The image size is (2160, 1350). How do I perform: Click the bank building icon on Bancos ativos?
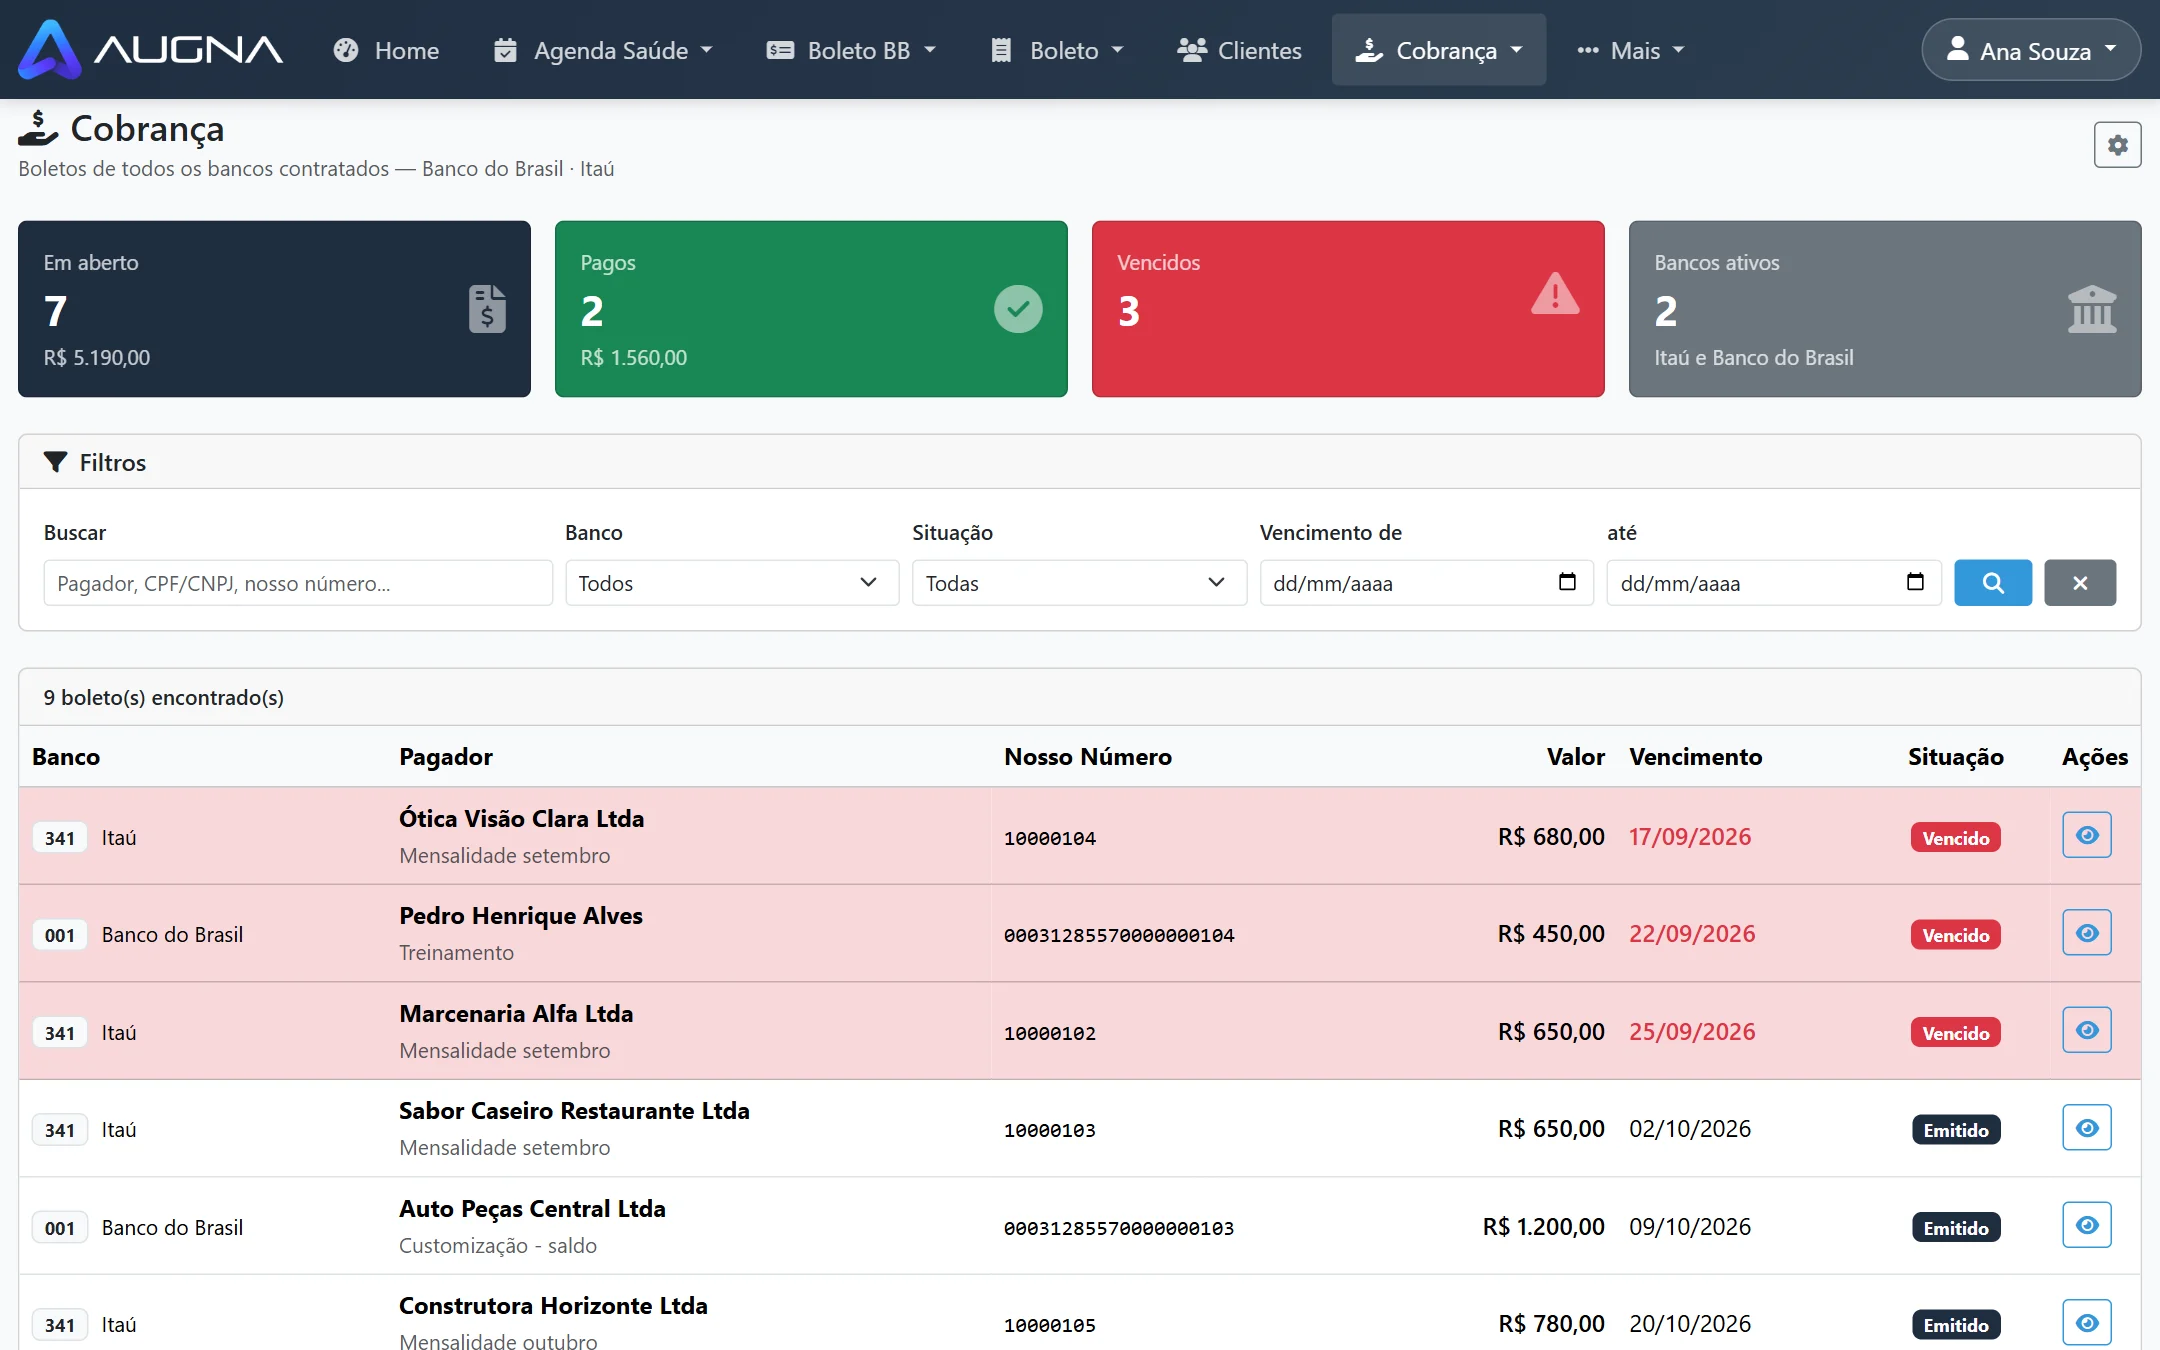point(2092,309)
